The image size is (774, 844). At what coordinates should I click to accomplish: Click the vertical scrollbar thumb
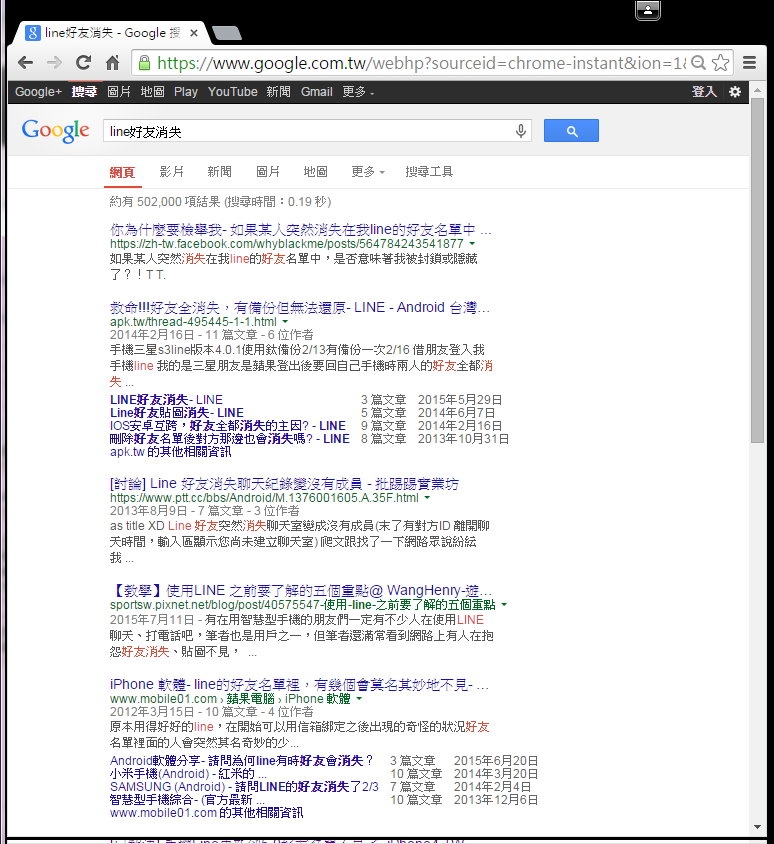[757, 270]
